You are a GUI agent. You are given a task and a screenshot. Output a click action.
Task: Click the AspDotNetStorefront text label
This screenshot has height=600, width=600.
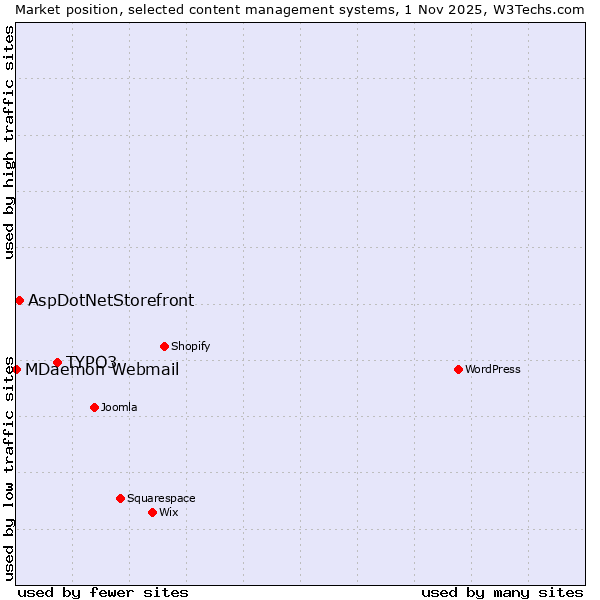[x=111, y=300]
